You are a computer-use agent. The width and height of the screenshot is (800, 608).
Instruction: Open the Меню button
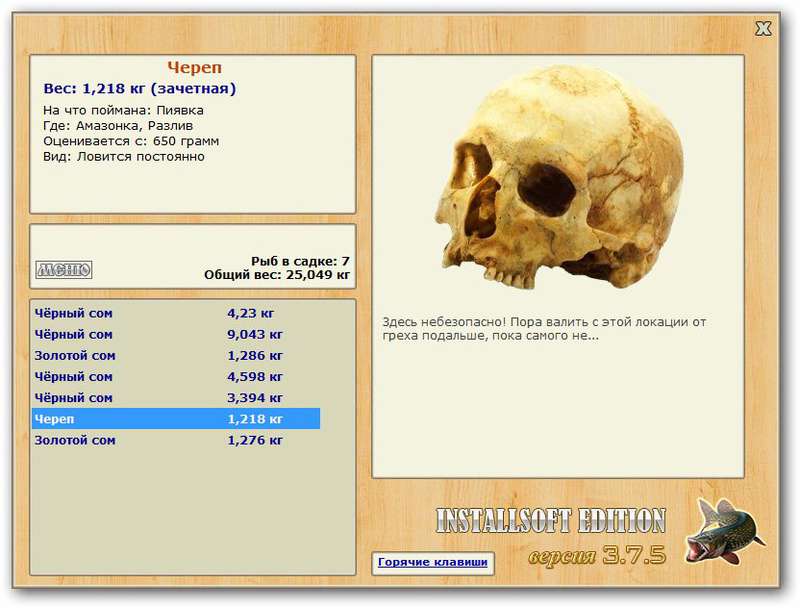tap(64, 269)
